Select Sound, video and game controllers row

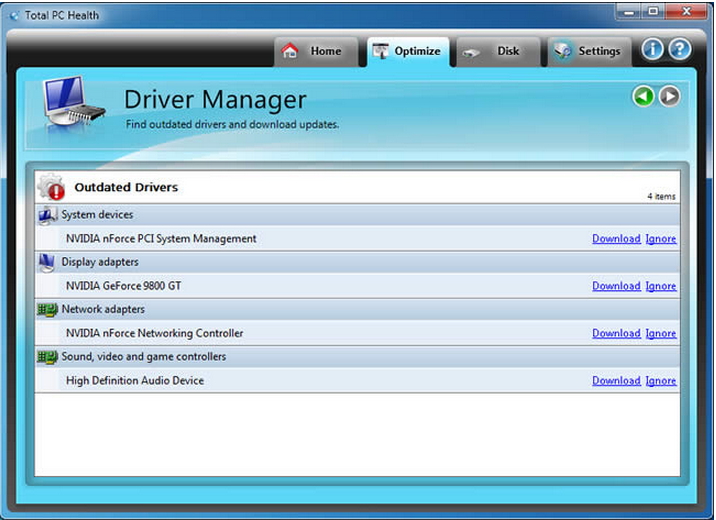358,357
